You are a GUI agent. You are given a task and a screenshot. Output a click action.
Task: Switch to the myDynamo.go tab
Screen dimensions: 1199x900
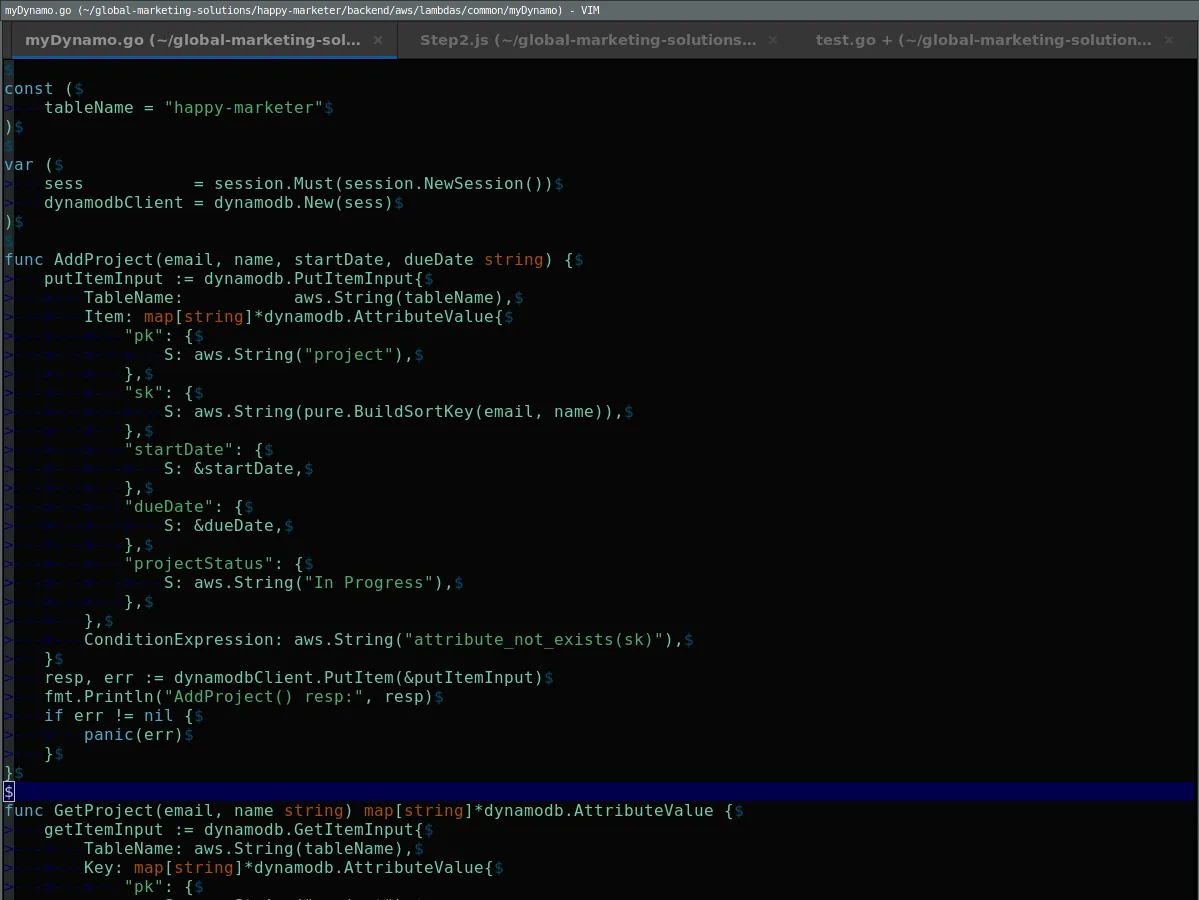(x=193, y=40)
